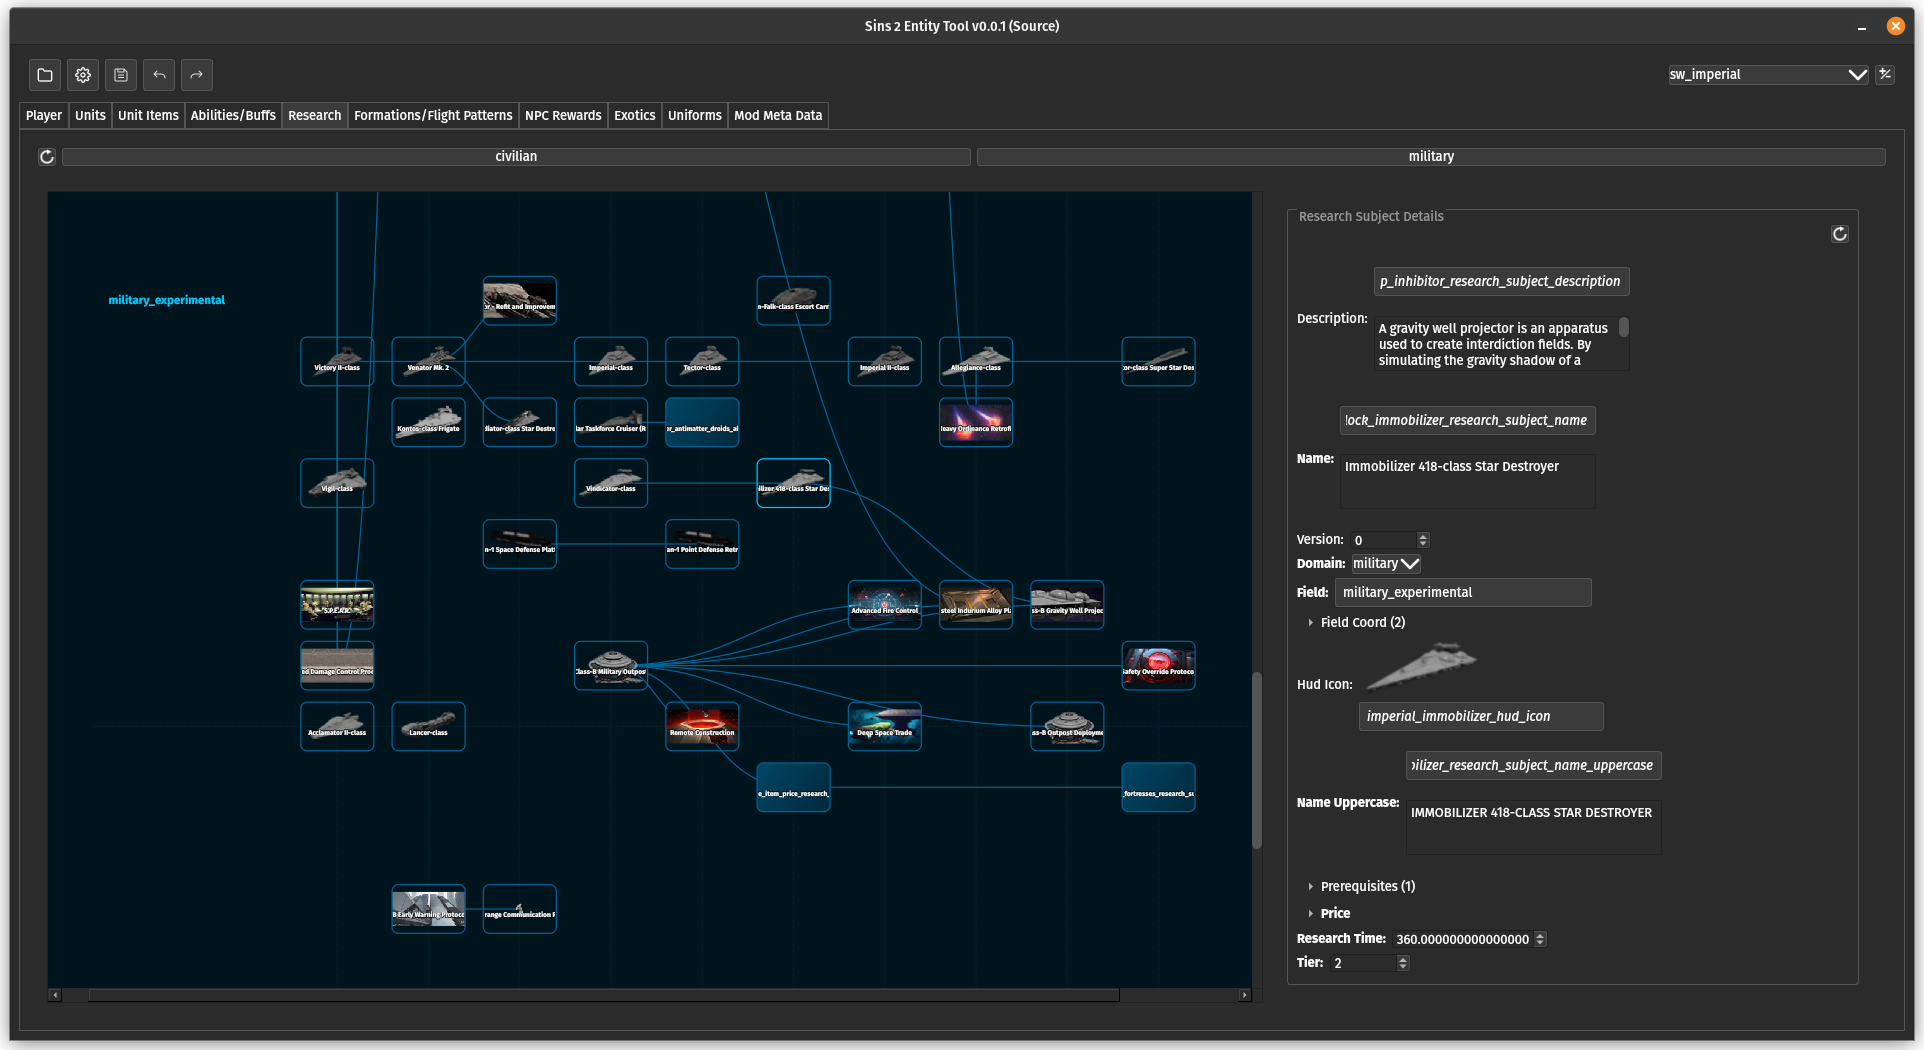
Task: Open the Mod Meta Data tab
Action: 778,115
